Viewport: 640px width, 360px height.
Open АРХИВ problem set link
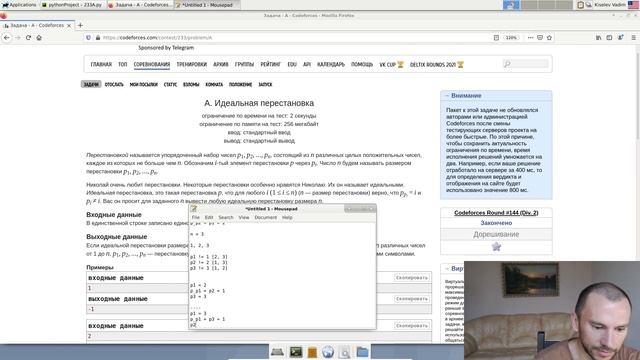[221, 64]
